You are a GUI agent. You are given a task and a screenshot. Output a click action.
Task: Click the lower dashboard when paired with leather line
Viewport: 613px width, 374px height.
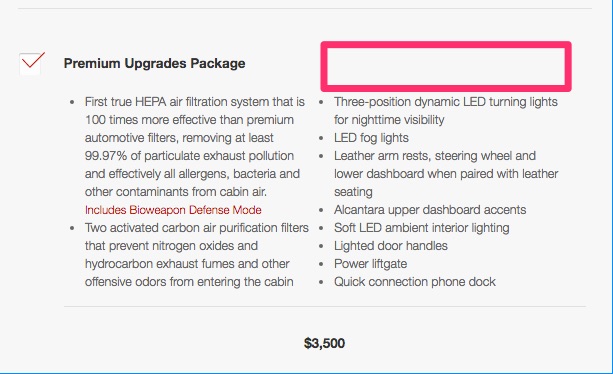click(446, 174)
